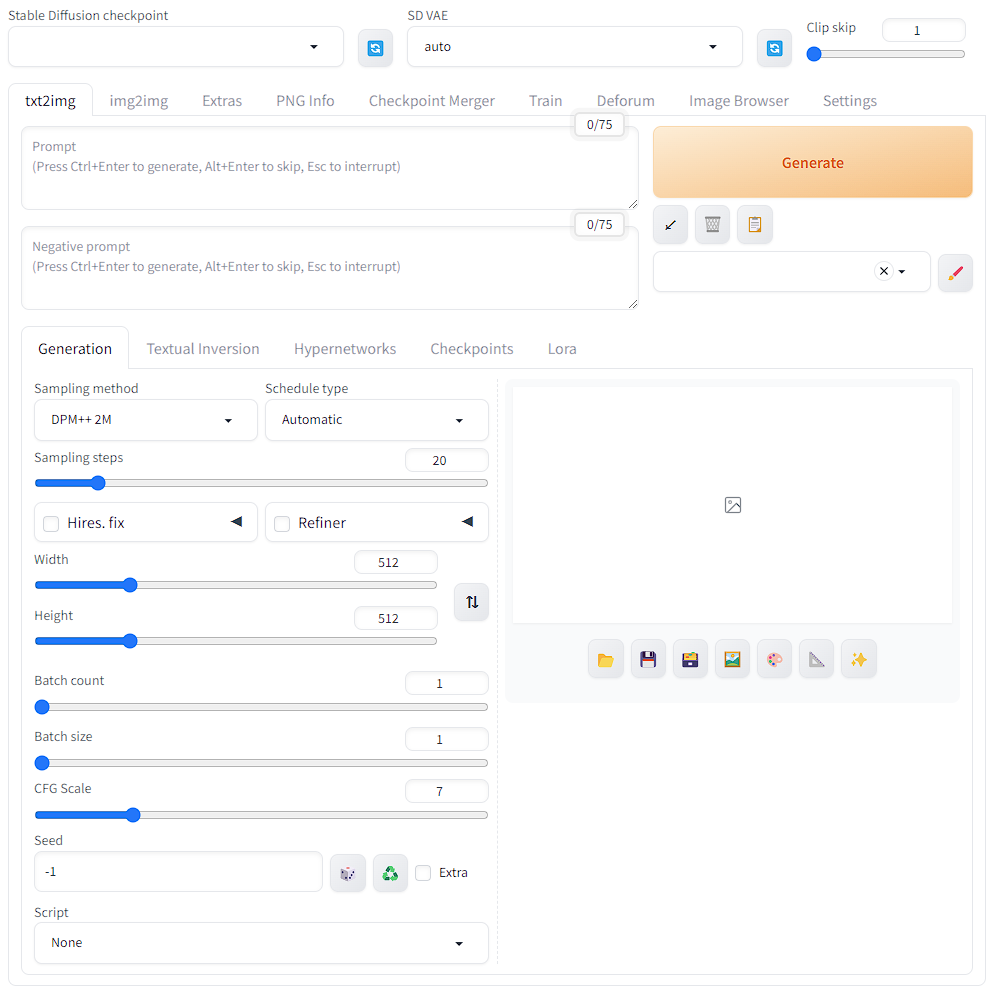
Task: Open the Lora tab
Action: pos(562,349)
